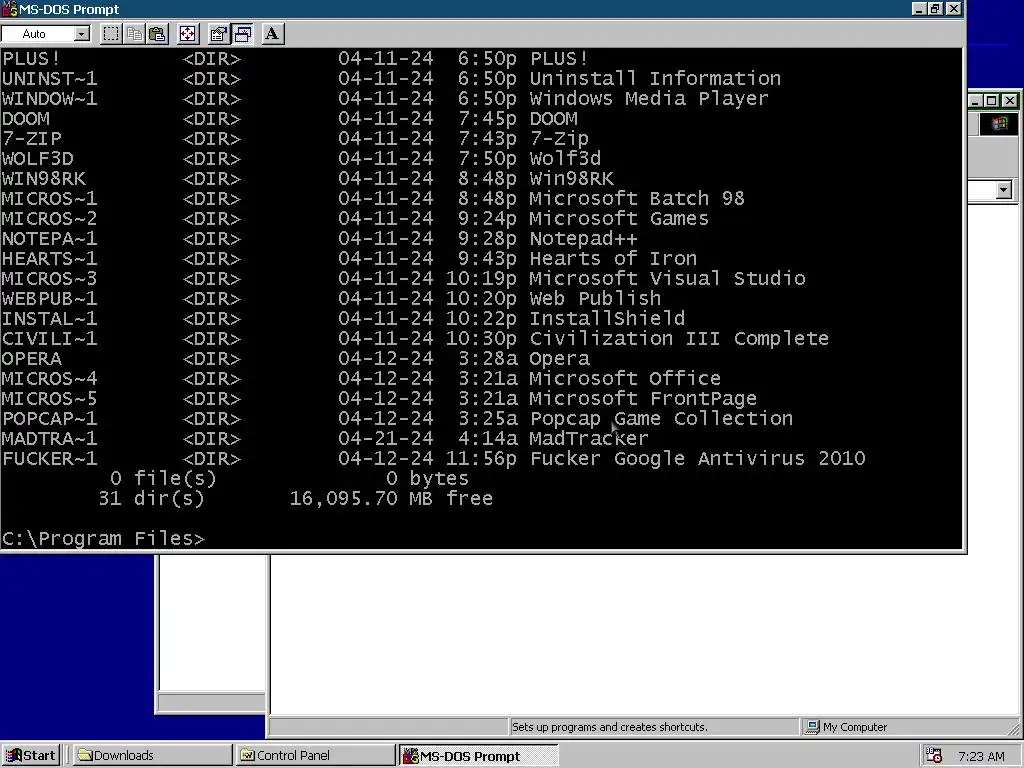Click the Windows logo in the background window

pyautogui.click(x=999, y=123)
